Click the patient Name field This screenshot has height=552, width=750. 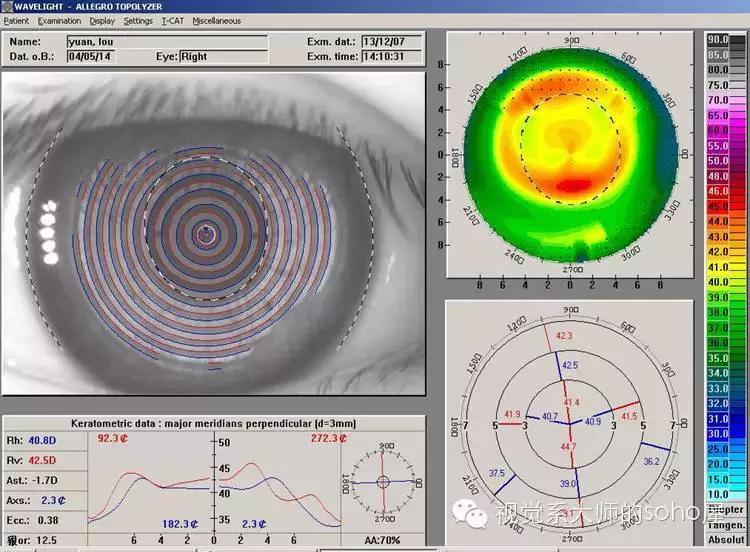(167, 42)
